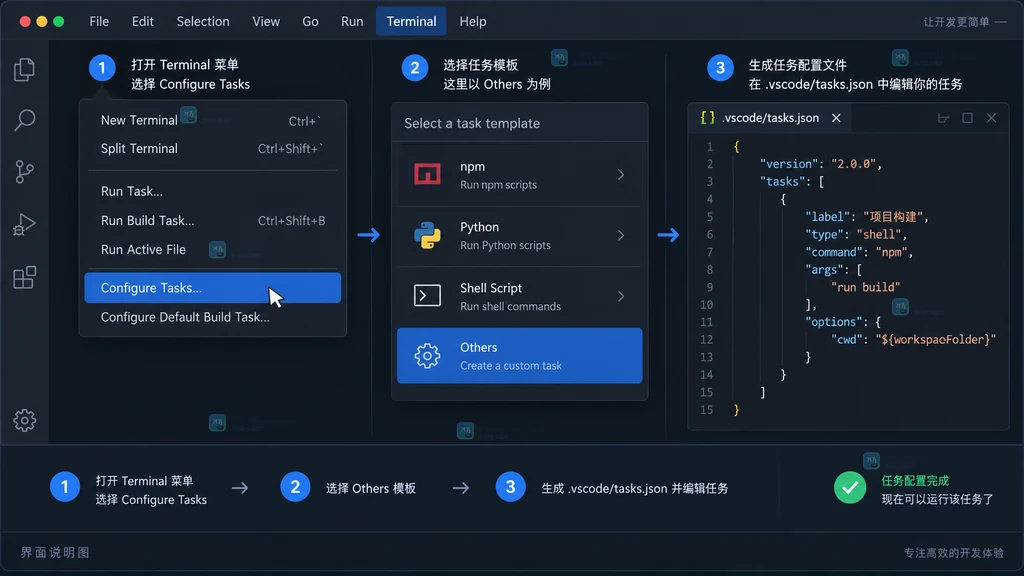This screenshot has height=576, width=1024.
Task: Open Run and Debug icon
Action: pyautogui.click(x=24, y=225)
